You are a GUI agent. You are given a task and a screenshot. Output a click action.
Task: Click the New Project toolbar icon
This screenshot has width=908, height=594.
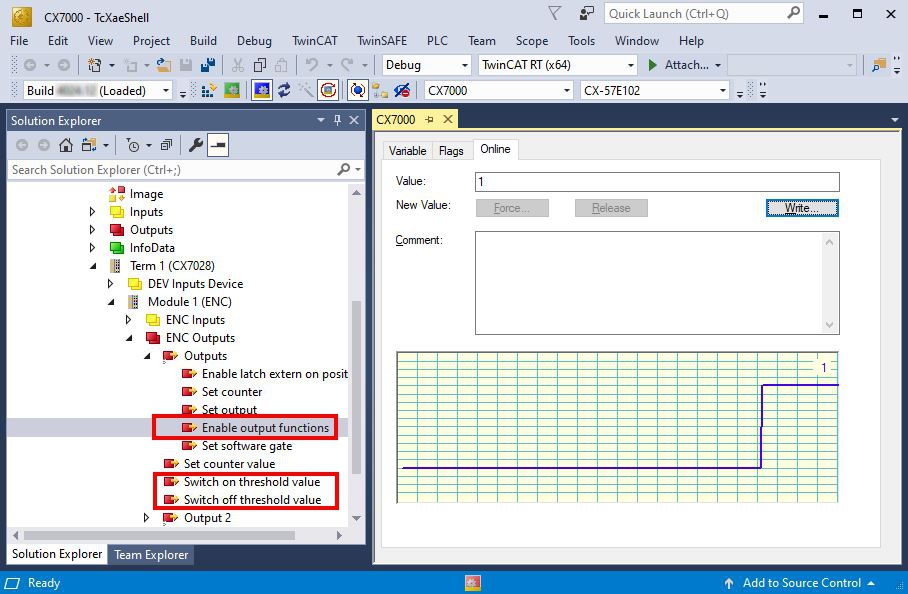click(94, 65)
